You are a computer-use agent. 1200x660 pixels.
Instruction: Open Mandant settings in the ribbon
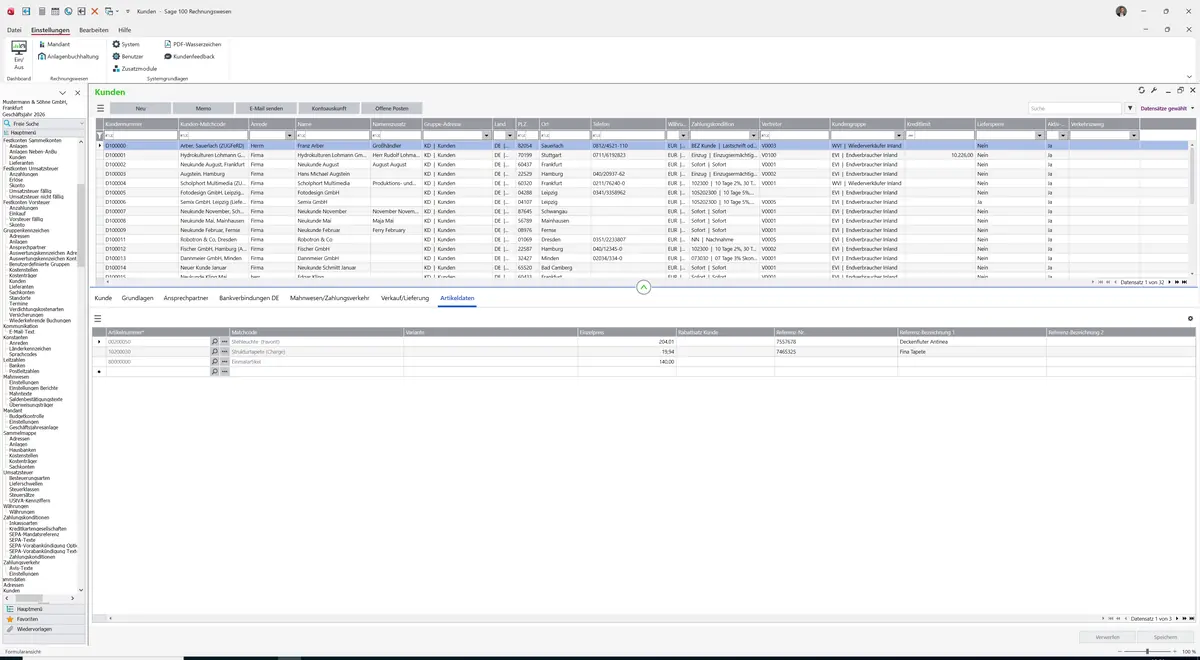pyautogui.click(x=54, y=44)
